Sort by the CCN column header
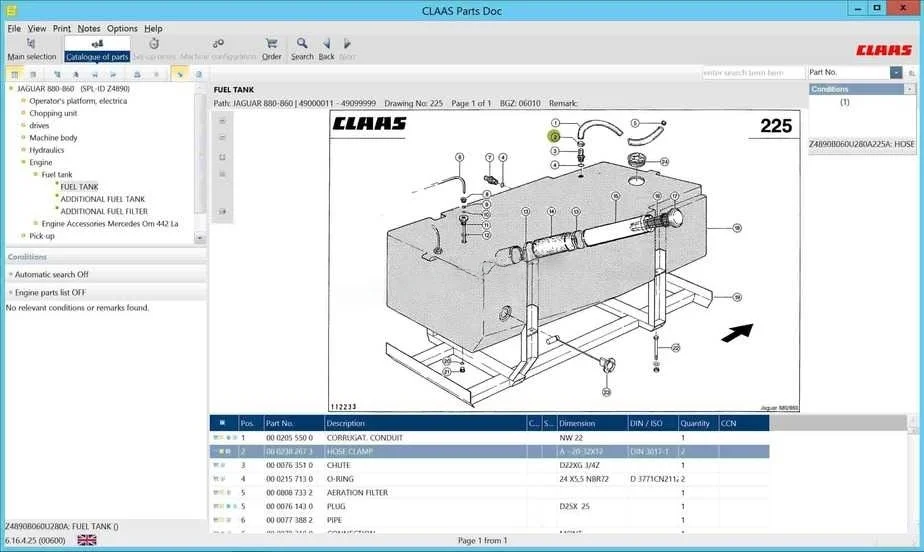This screenshot has height=552, width=924. pyautogui.click(x=744, y=423)
